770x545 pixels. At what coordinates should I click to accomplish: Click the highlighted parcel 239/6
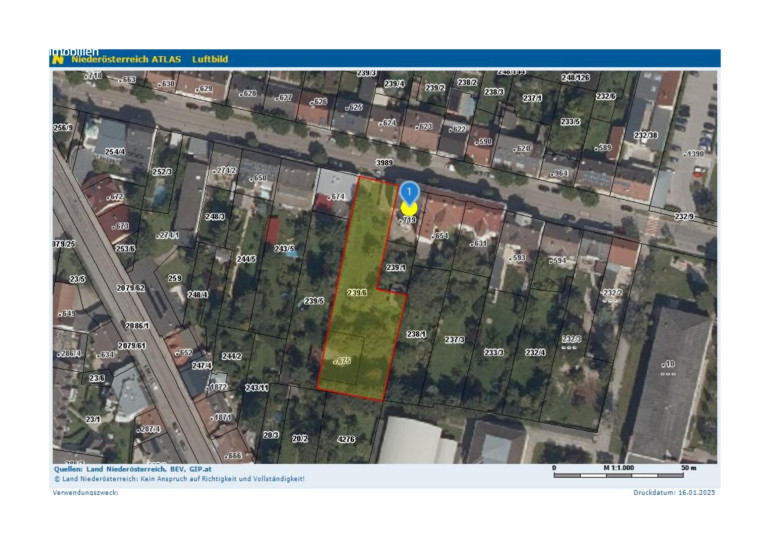(x=357, y=292)
